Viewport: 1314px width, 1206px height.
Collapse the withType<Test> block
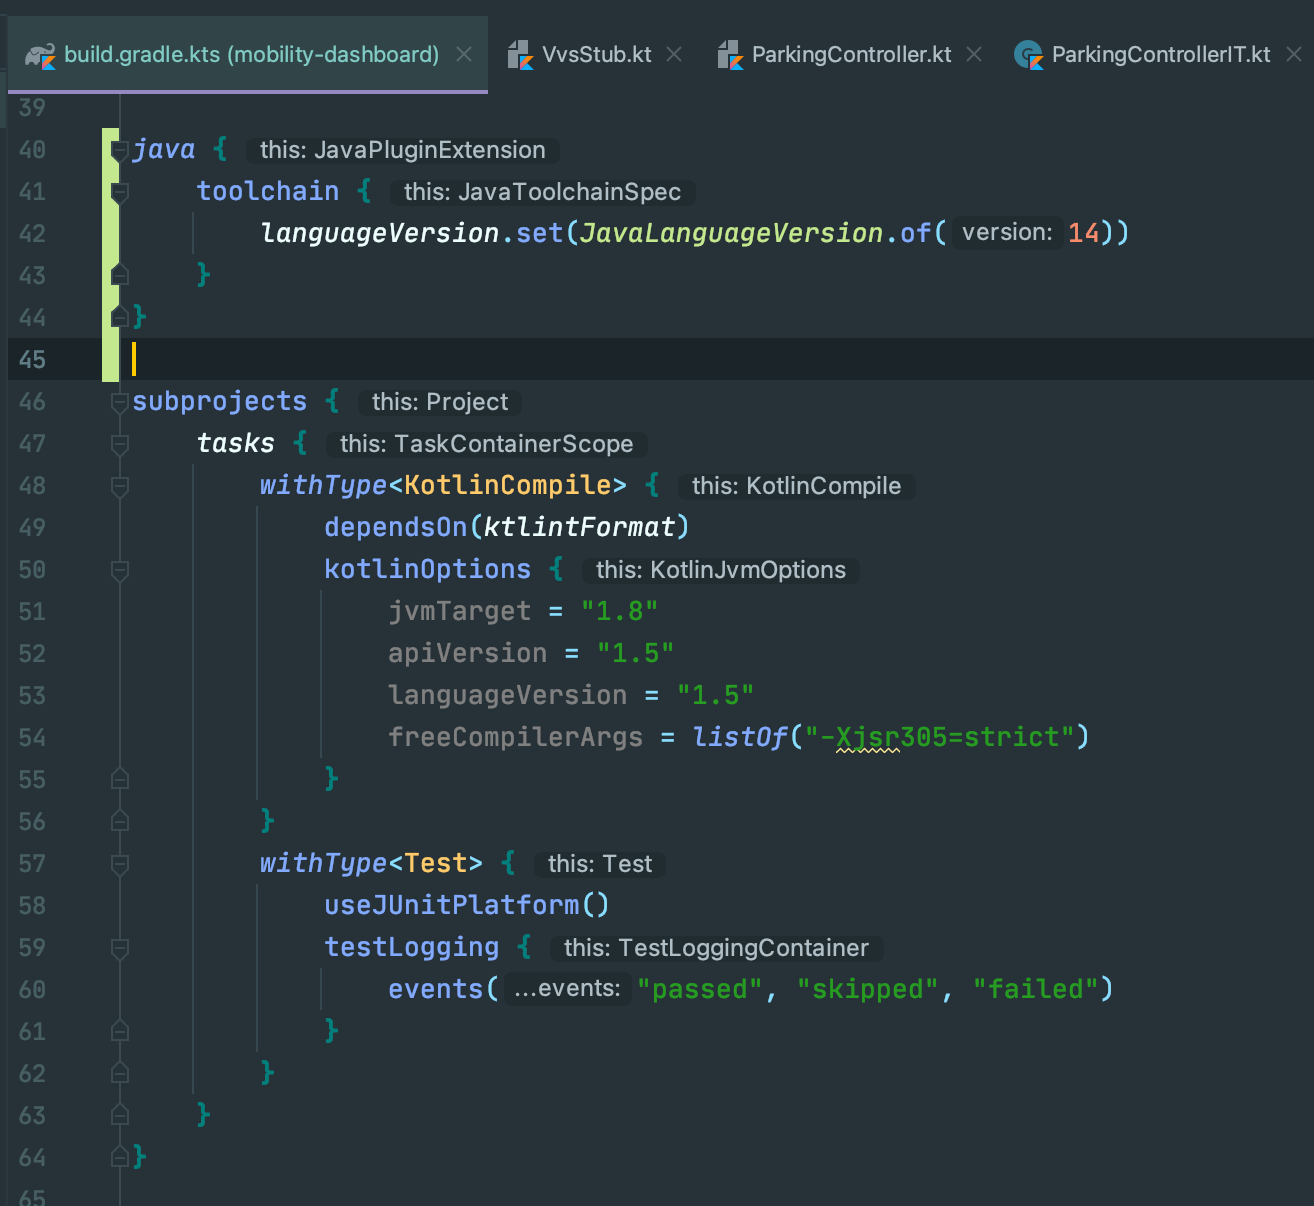tap(119, 863)
